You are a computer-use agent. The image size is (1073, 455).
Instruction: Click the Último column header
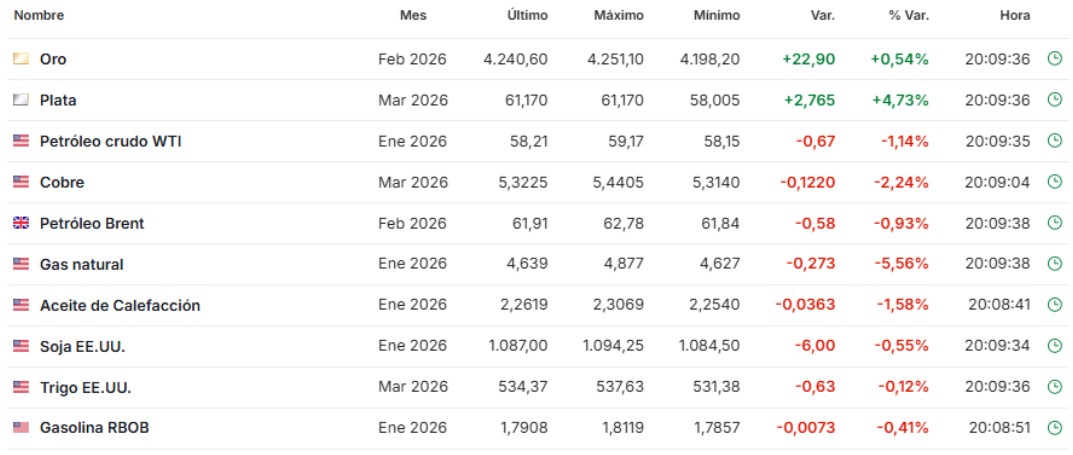527,16
